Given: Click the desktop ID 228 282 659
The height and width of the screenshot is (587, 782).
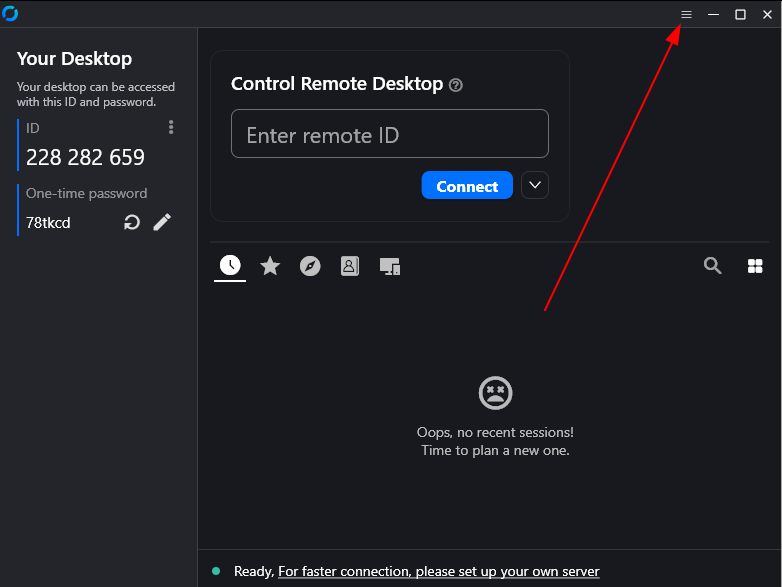Looking at the screenshot, I should (85, 158).
